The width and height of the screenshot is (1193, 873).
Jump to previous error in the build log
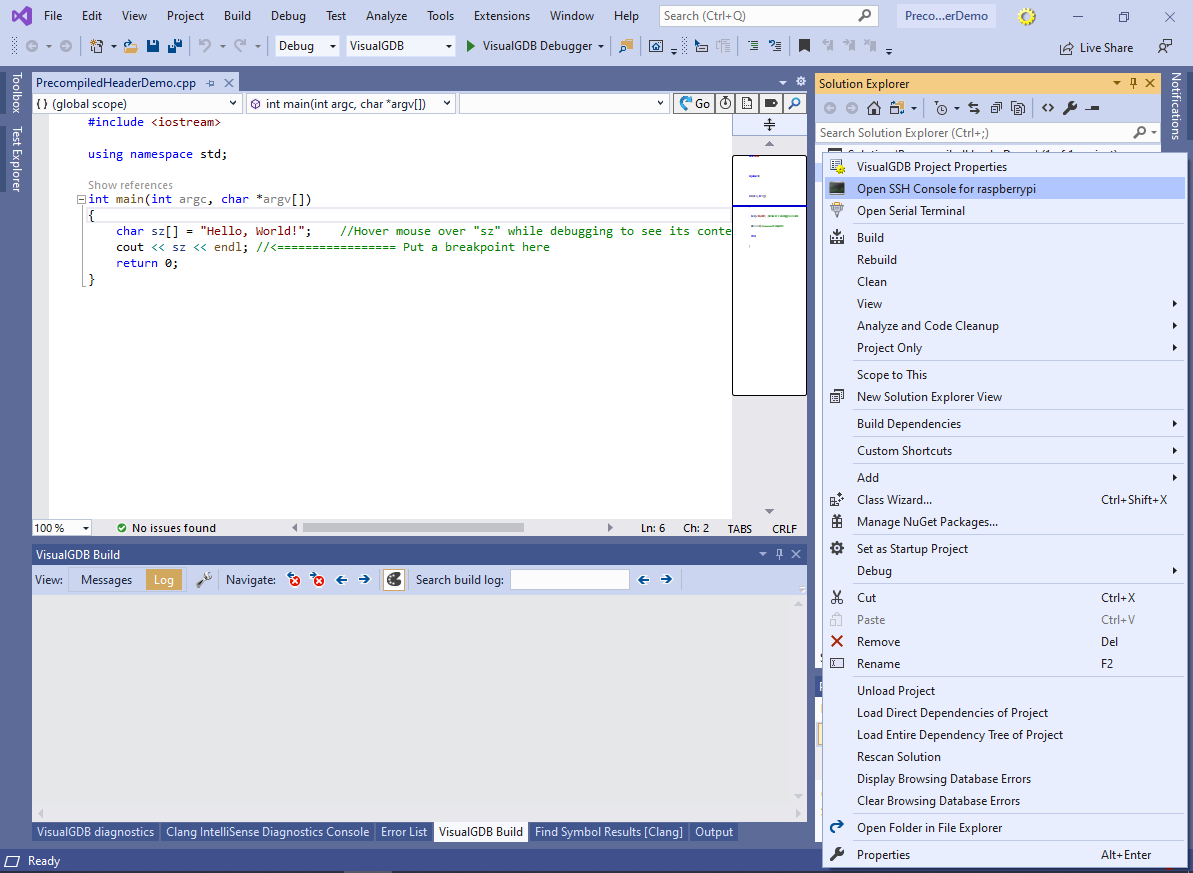(x=294, y=580)
